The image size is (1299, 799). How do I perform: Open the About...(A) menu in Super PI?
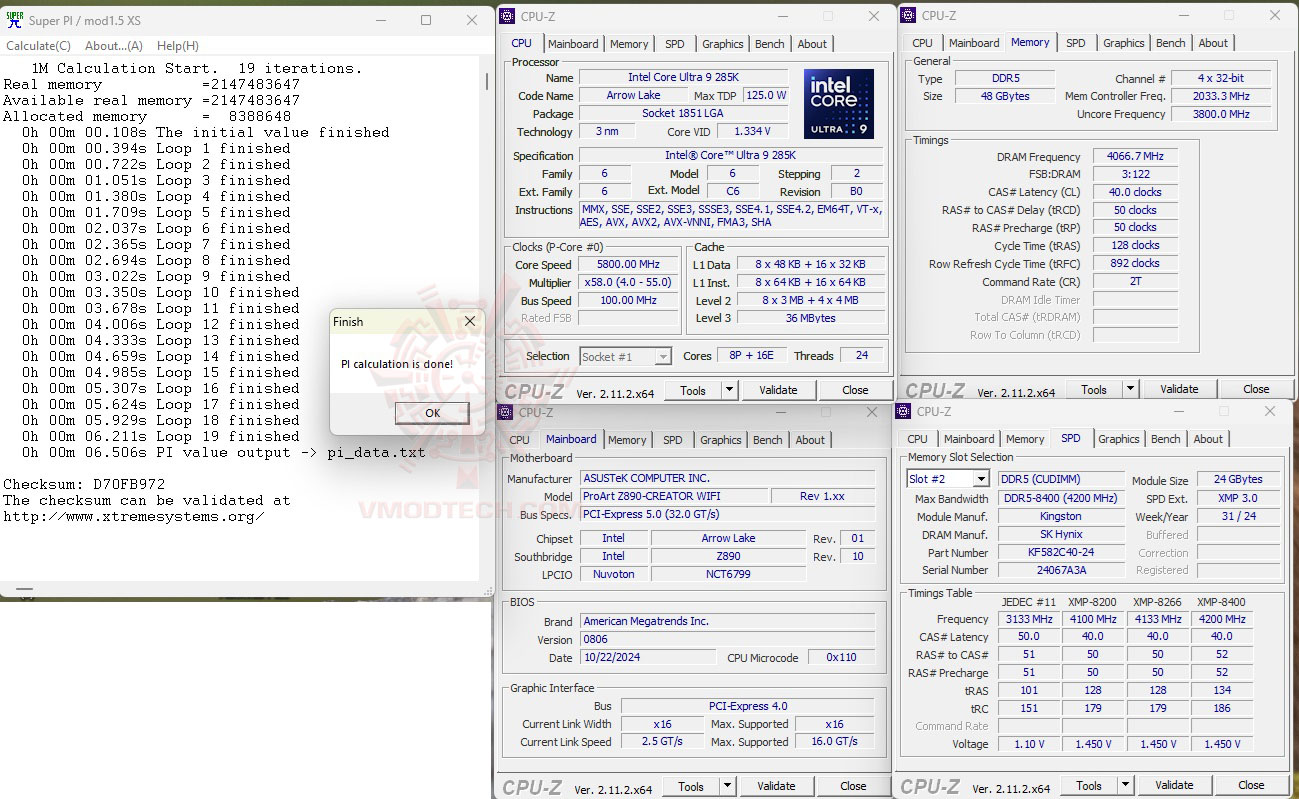click(114, 46)
